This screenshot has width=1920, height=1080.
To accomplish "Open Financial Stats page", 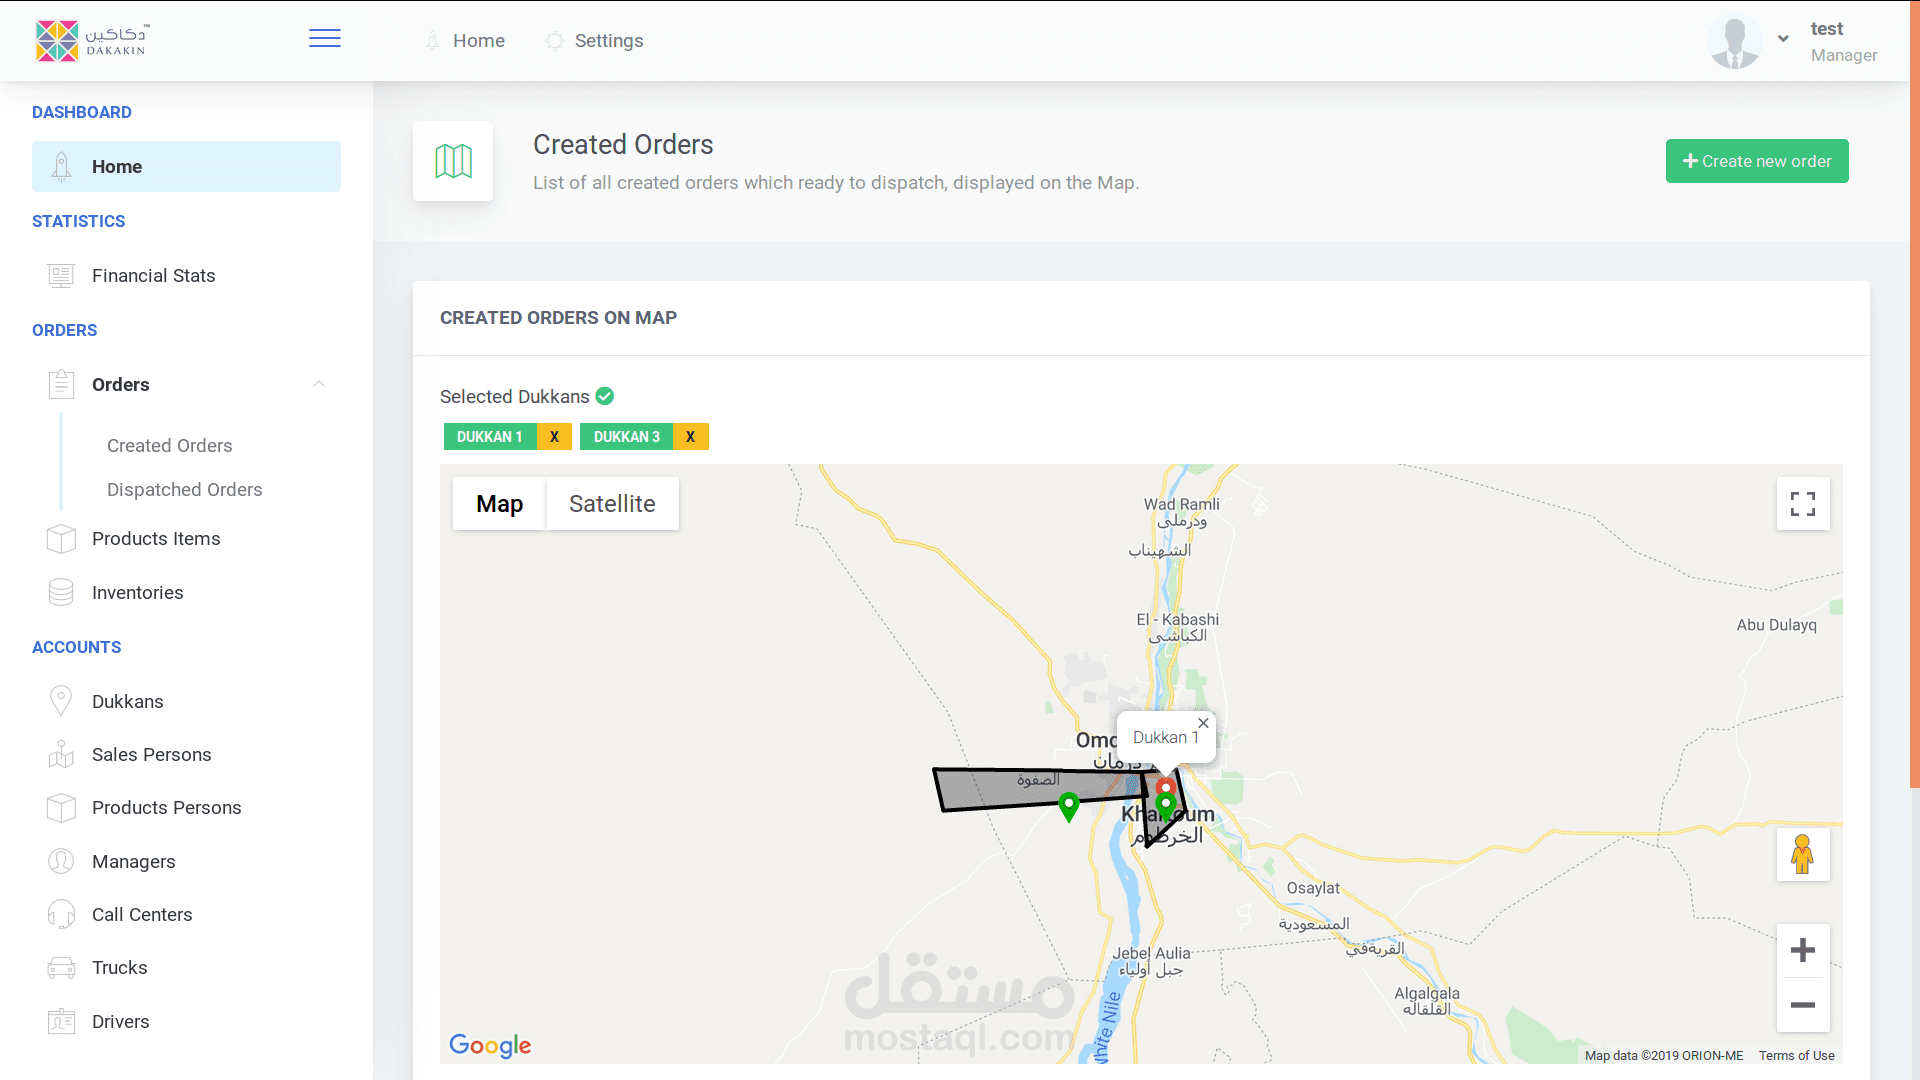I will coord(153,276).
